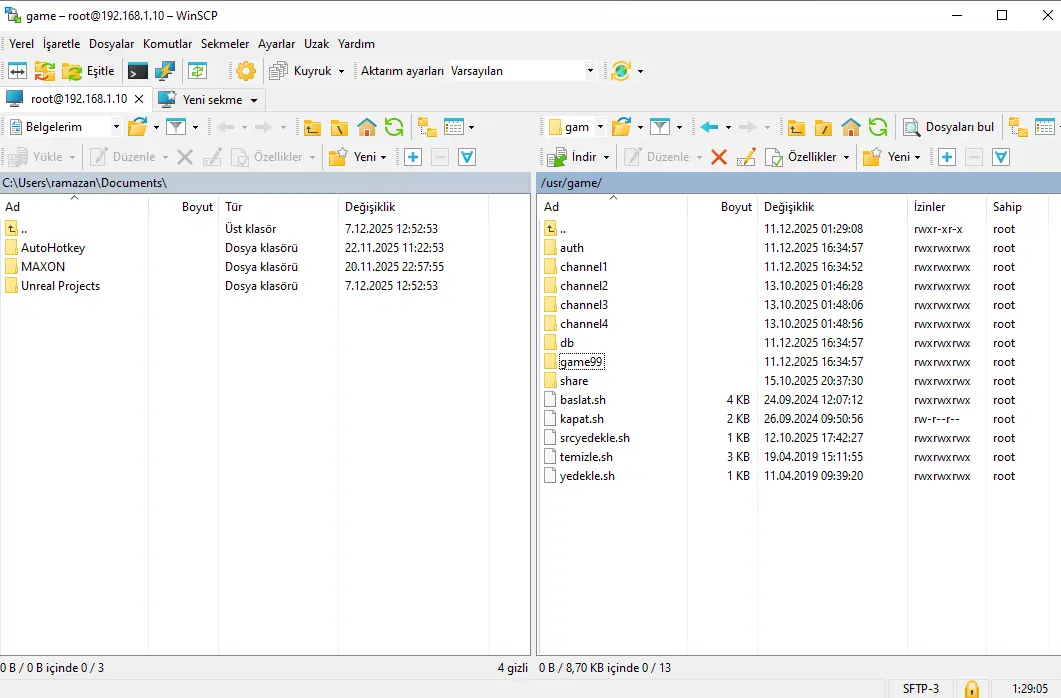Image resolution: width=1061 pixels, height=698 pixels.
Task: Open the terminal console icon in main toolbar
Action: point(138,71)
